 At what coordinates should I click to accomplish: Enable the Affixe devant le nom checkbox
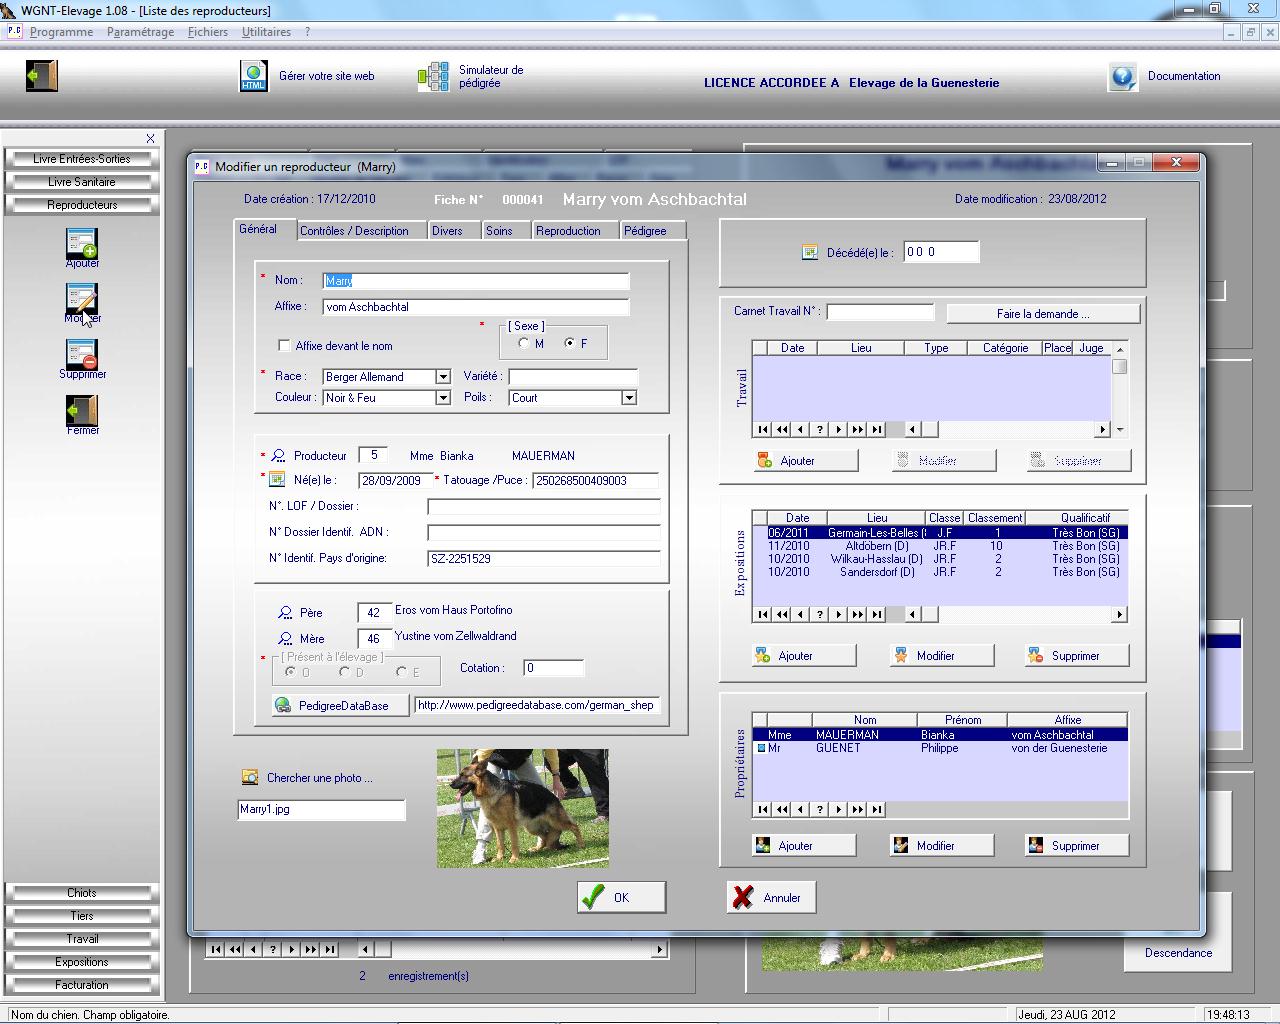[284, 346]
